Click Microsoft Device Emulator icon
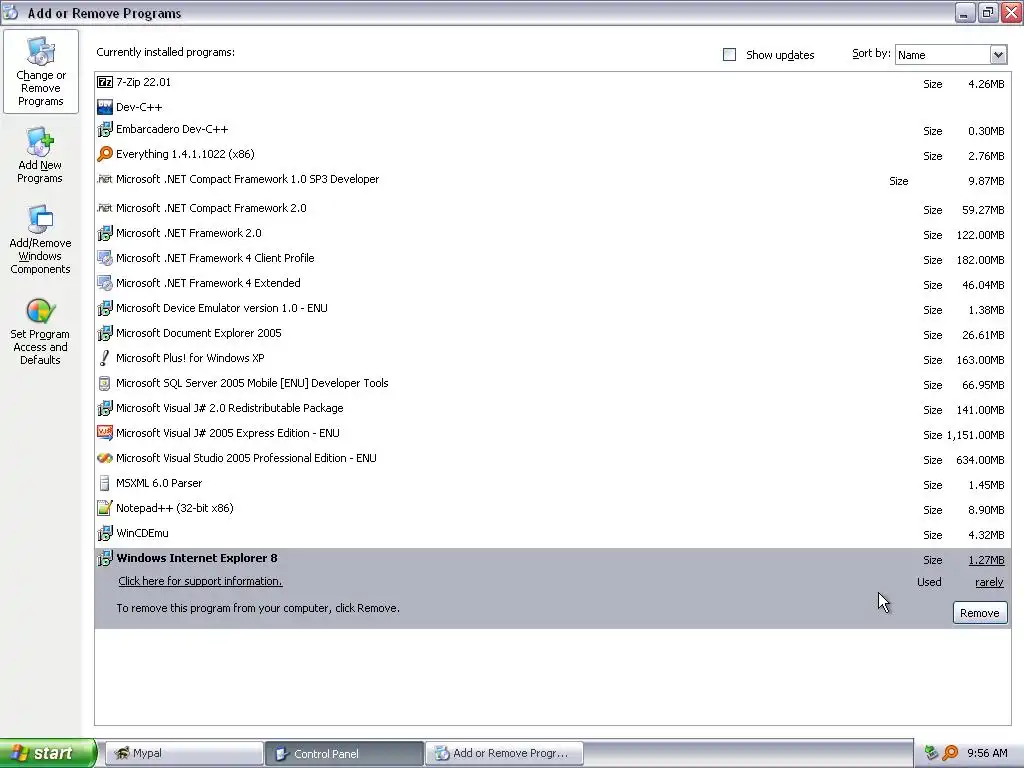This screenshot has width=1024, height=768. pyautogui.click(x=104, y=308)
